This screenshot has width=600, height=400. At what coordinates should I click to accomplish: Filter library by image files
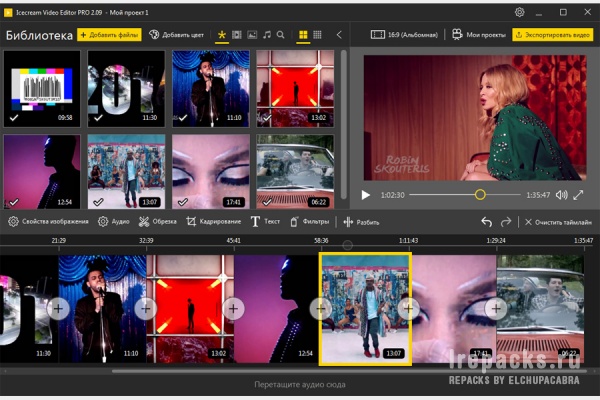[x=252, y=35]
